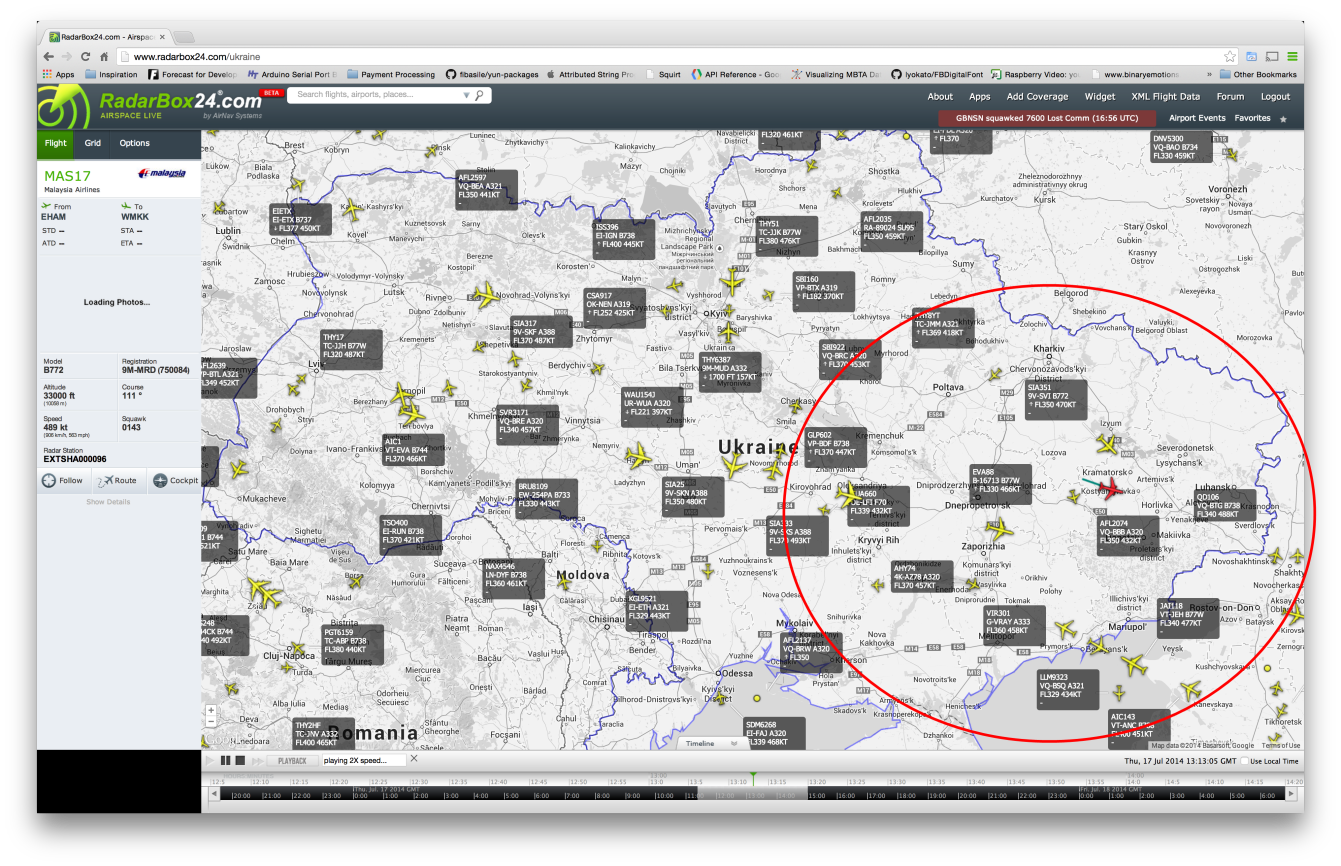
Task: Open the Other Bookmarks folder
Action: pyautogui.click(x=1258, y=74)
